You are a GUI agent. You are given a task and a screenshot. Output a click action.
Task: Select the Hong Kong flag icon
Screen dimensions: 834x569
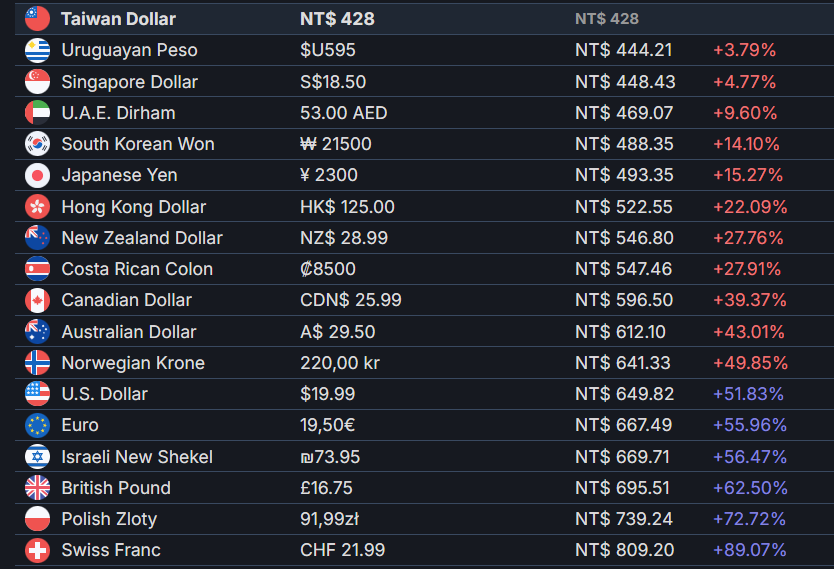37,206
